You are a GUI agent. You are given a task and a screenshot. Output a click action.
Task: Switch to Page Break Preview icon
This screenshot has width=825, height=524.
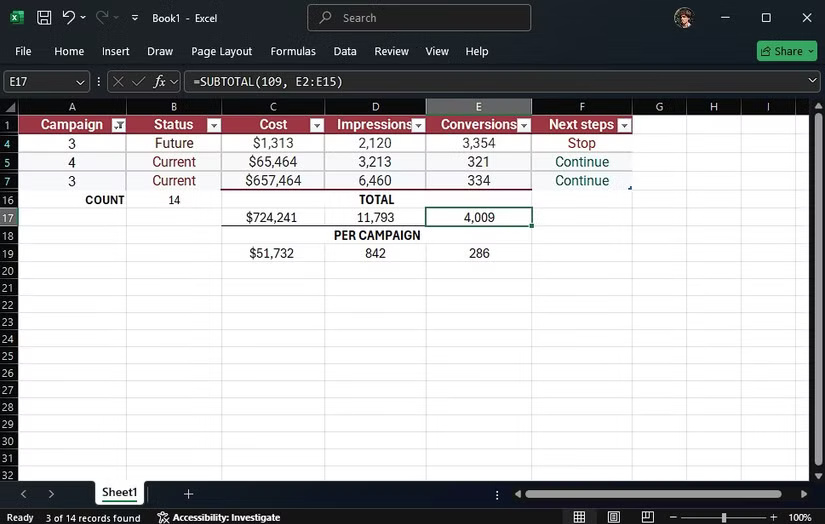pyautogui.click(x=648, y=517)
